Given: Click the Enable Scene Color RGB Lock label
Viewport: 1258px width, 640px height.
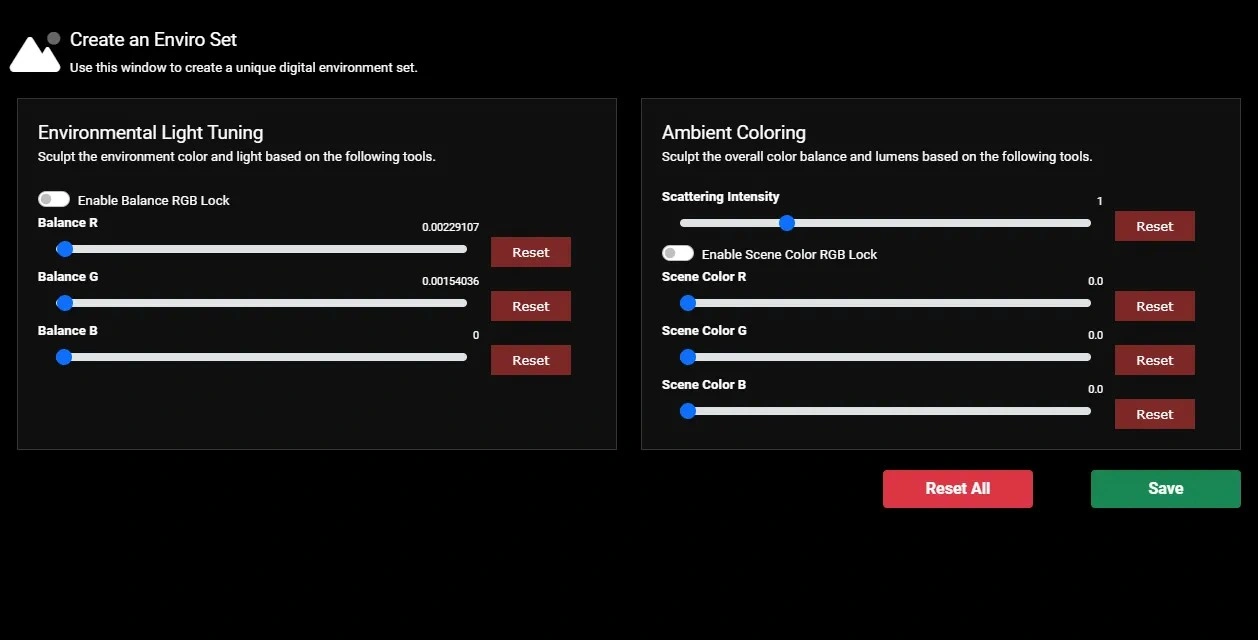Looking at the screenshot, I should coord(790,254).
